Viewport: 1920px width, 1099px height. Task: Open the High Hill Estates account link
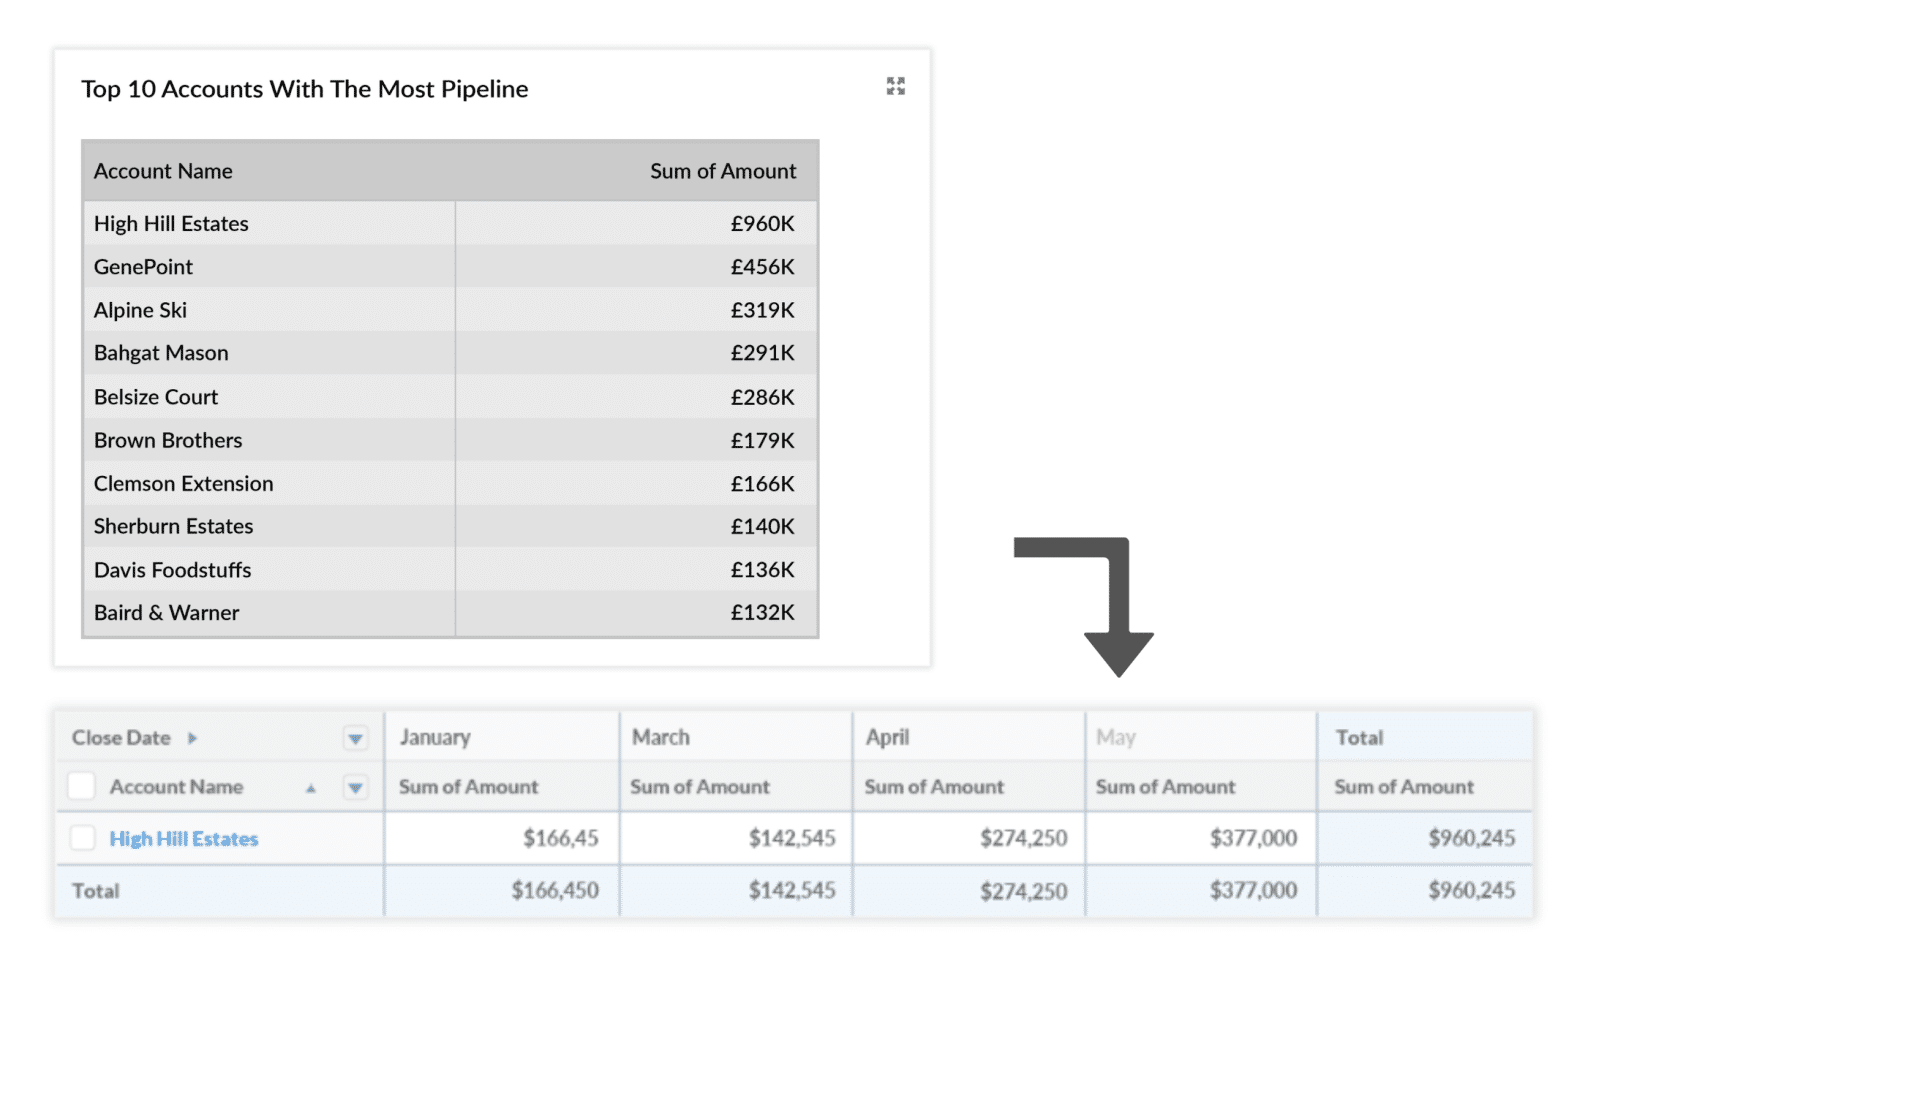(x=183, y=838)
